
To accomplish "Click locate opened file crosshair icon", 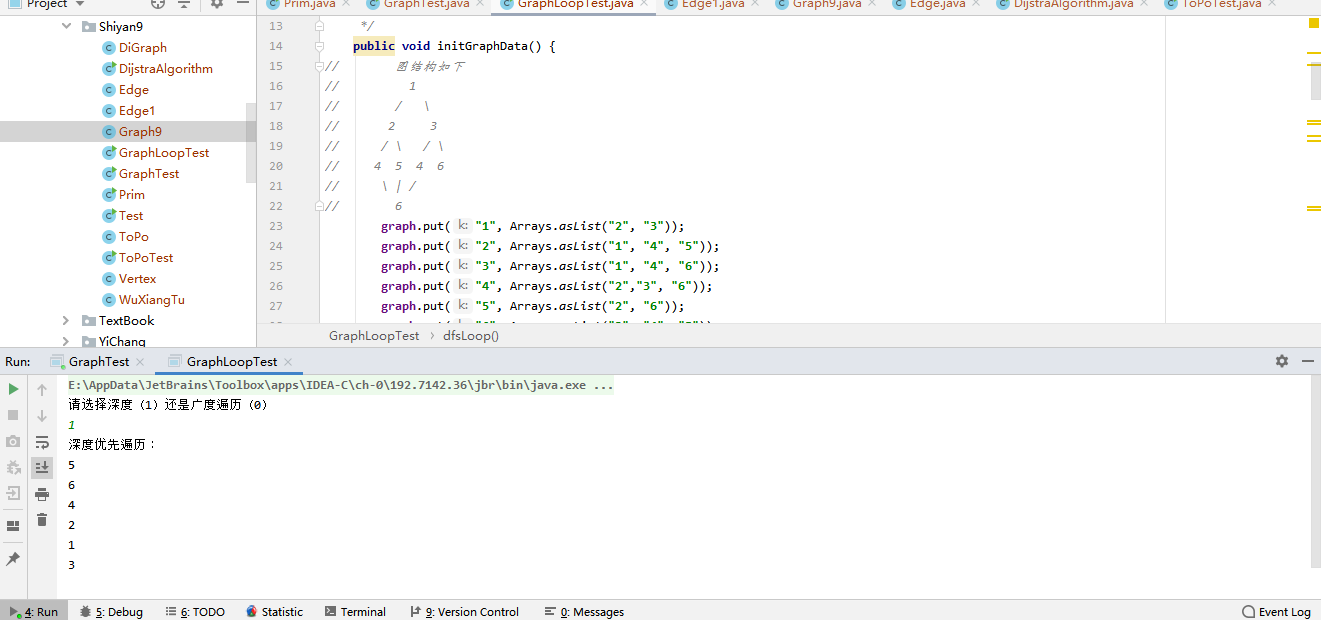I will pyautogui.click(x=158, y=4).
